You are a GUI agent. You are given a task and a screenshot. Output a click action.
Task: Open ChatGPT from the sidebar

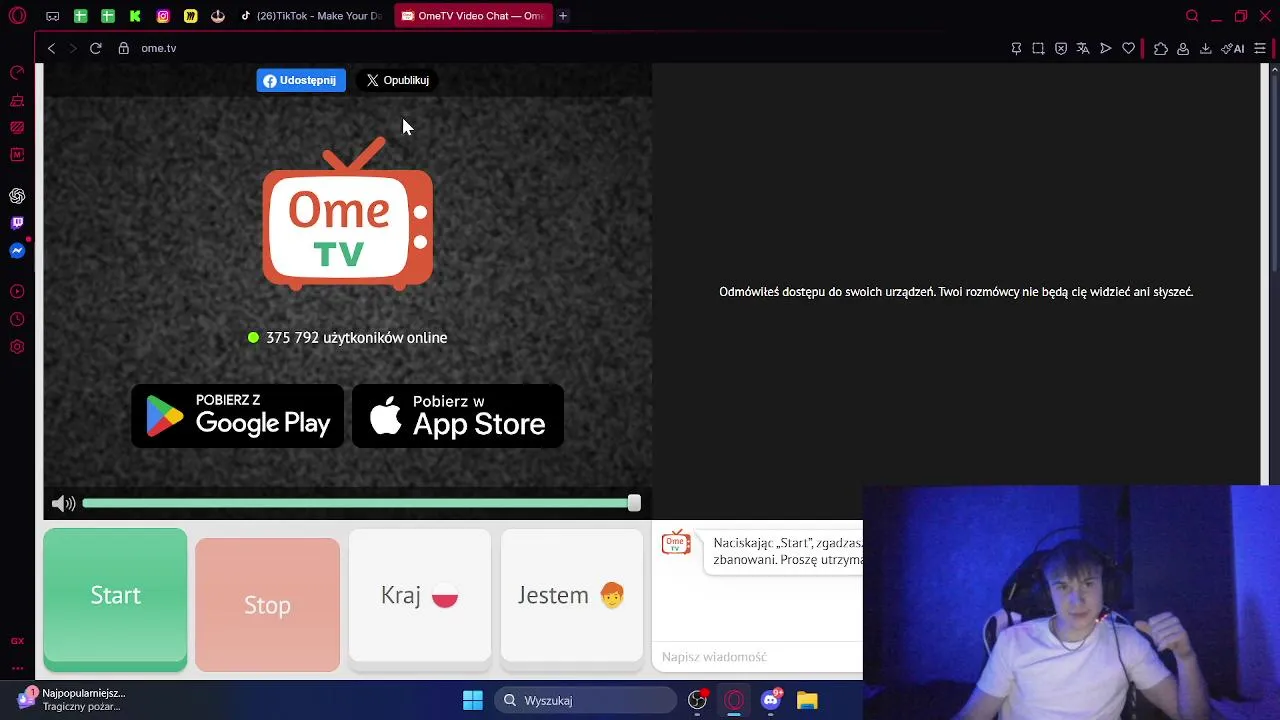17,196
